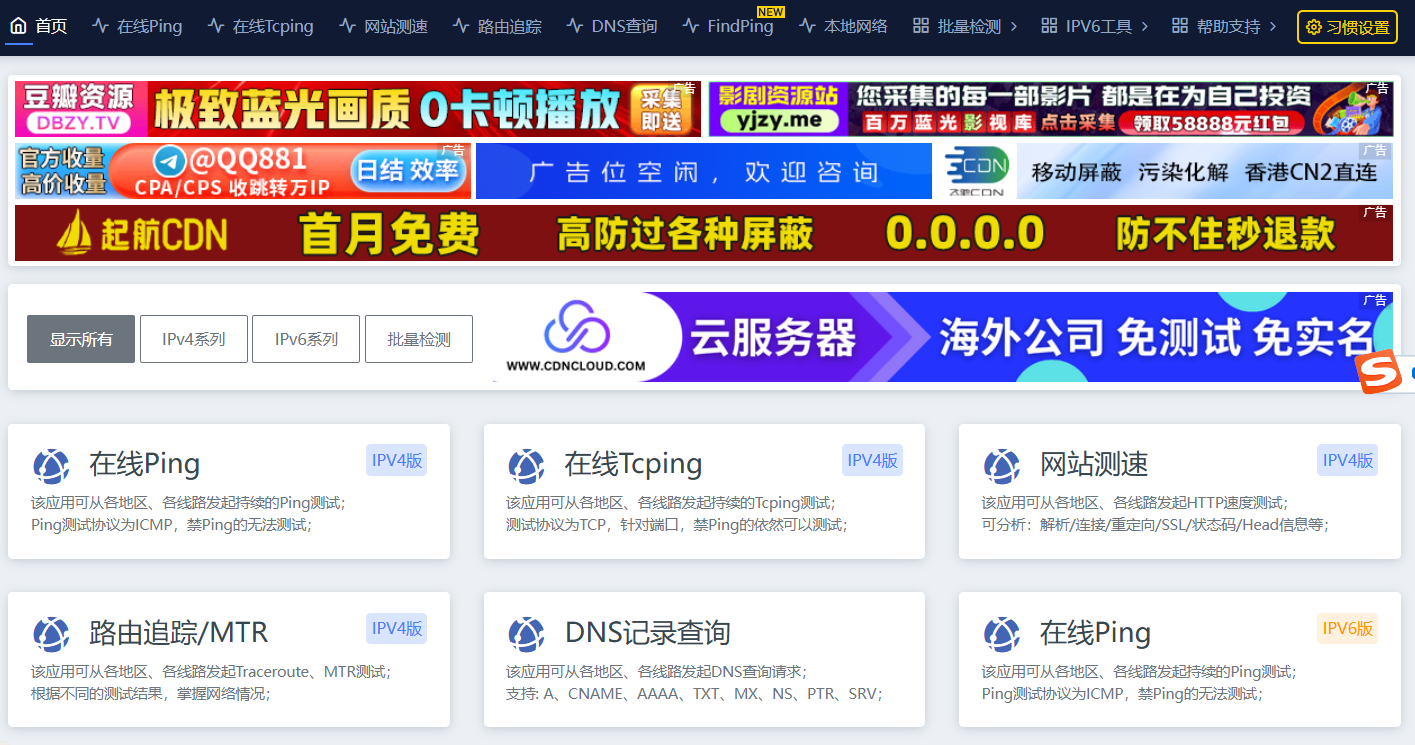Click the pulse icon beside 网站测速 in navbar

pyautogui.click(x=347, y=26)
